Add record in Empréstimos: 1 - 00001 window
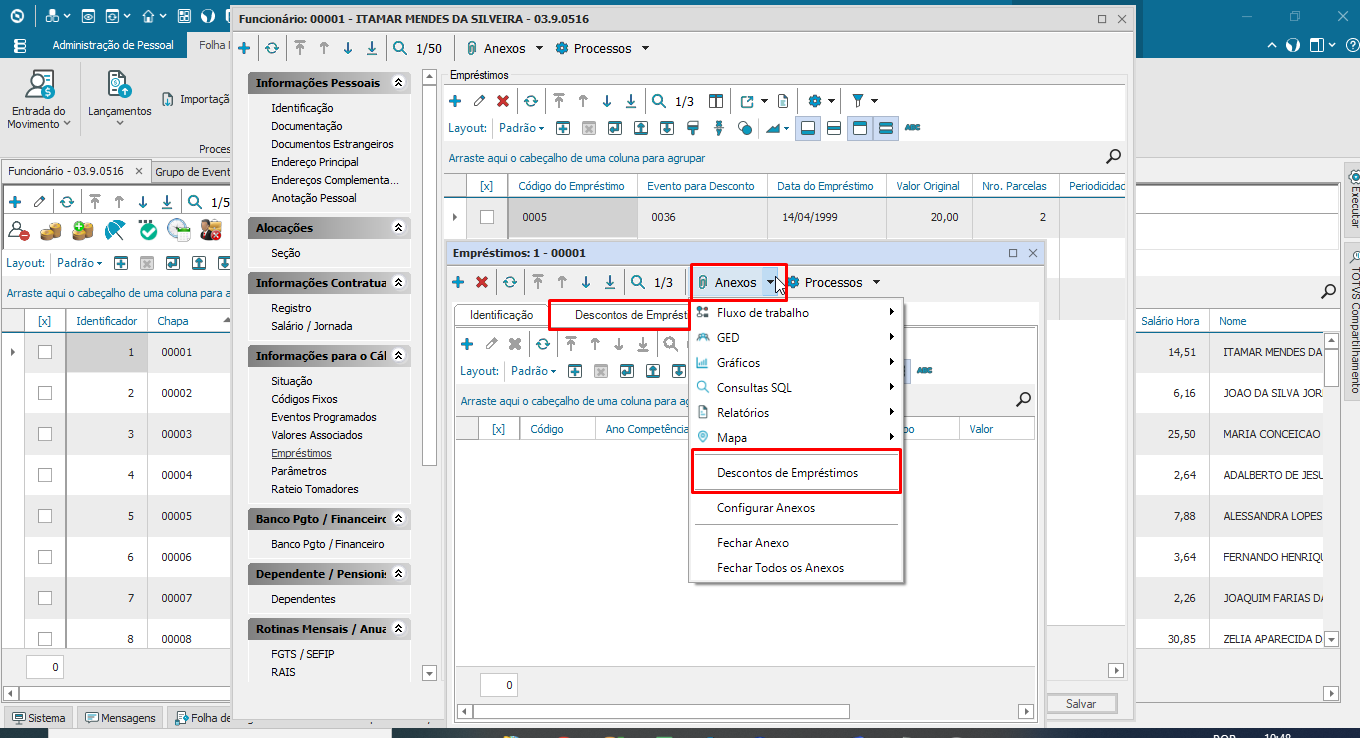The image size is (1360, 738). pyautogui.click(x=457, y=283)
